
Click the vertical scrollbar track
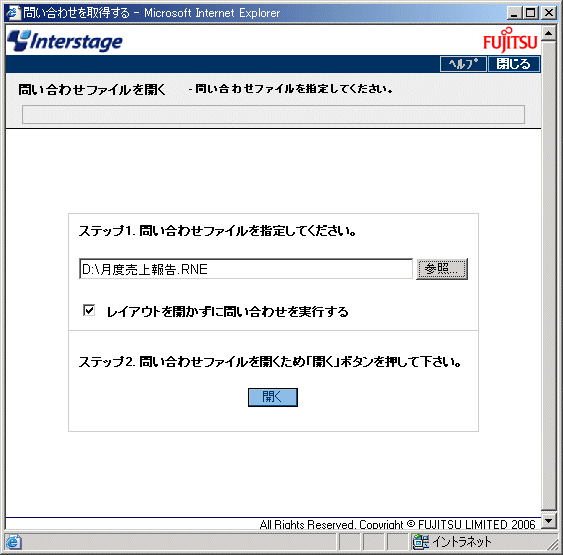[x=548, y=276]
